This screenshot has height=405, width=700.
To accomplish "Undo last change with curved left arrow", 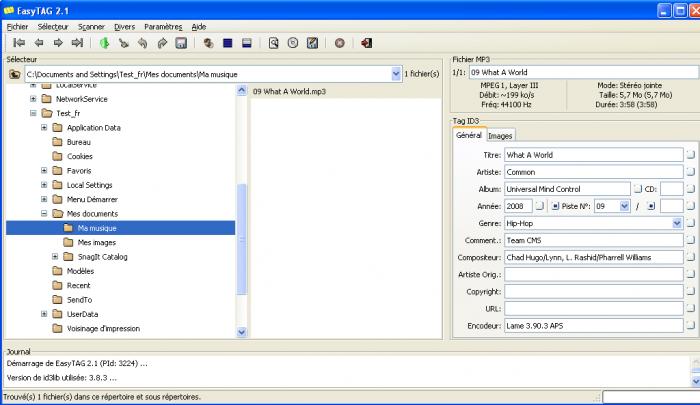I will (x=142, y=43).
